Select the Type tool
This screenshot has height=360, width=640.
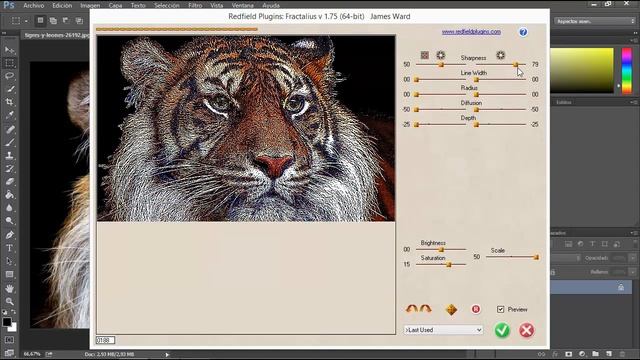(9, 248)
